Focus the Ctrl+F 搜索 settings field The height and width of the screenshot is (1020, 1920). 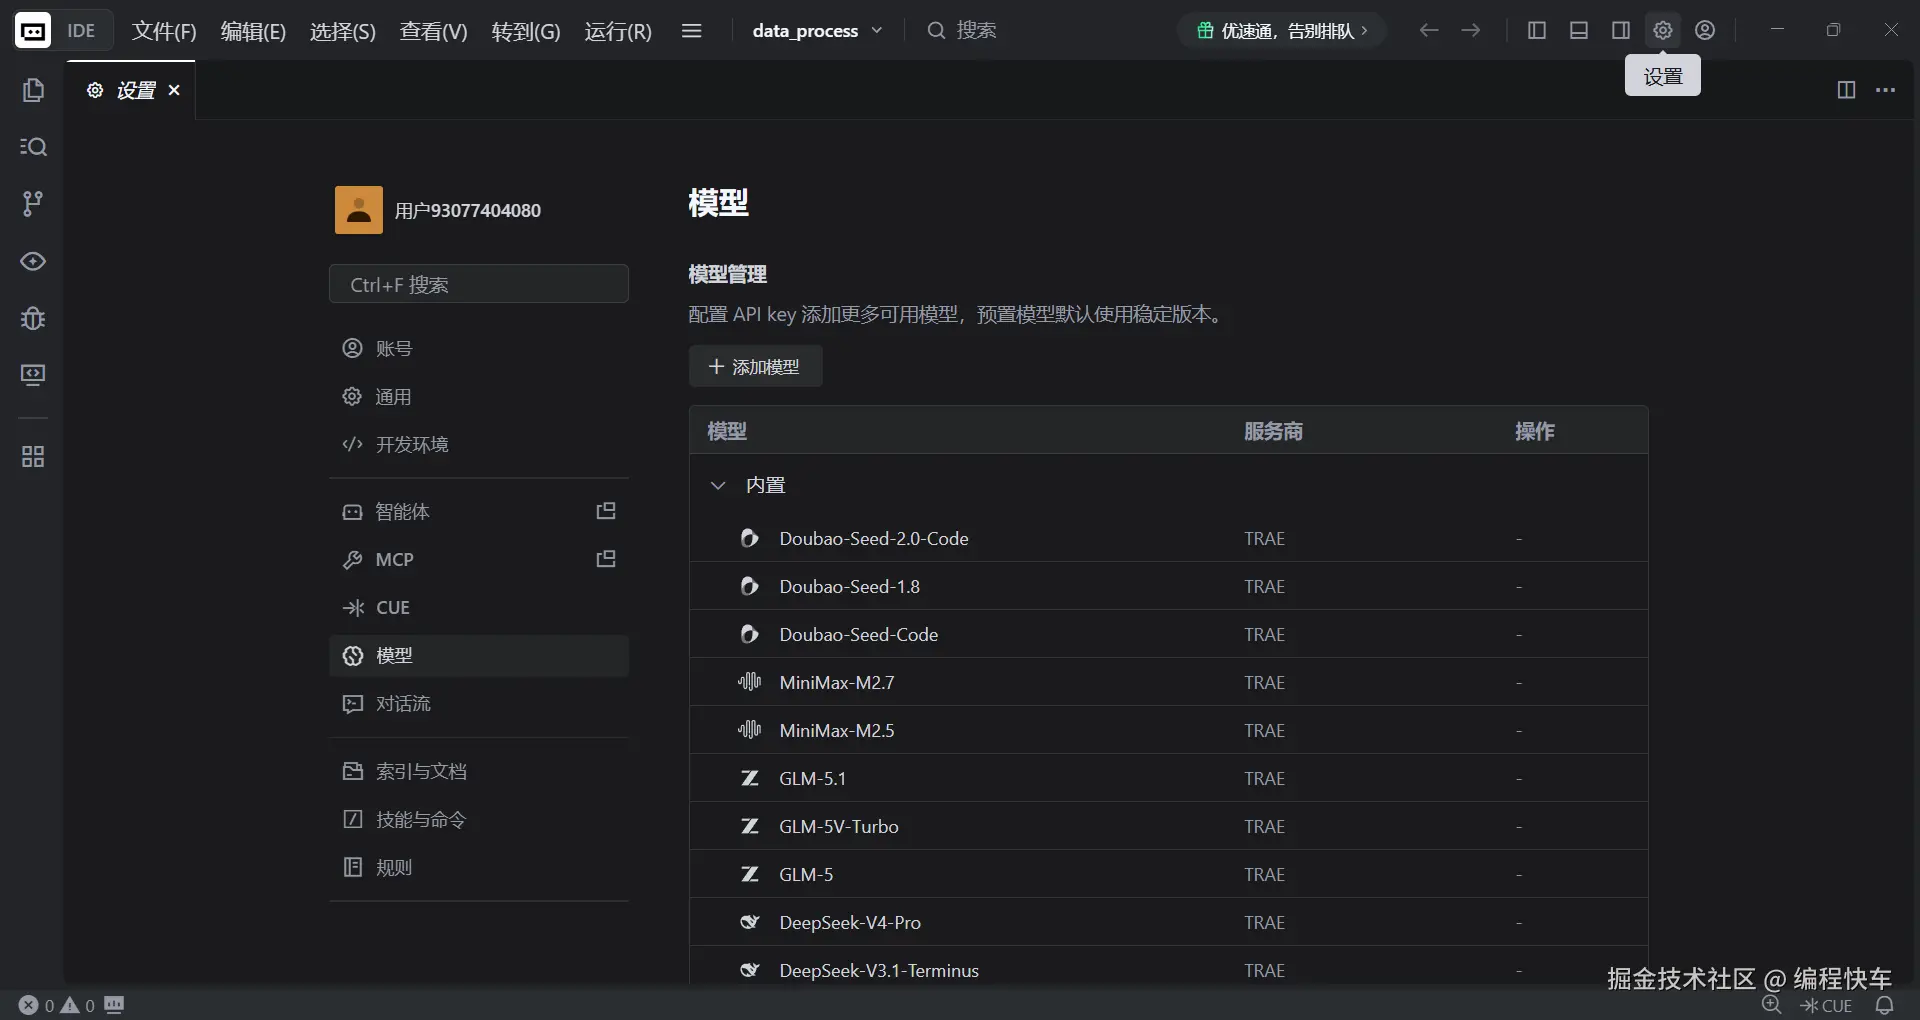point(479,284)
